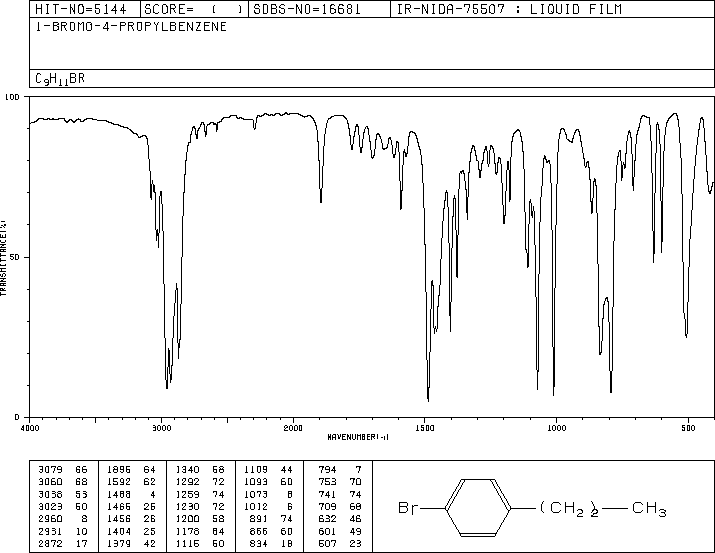
Task: Select the (CH2)2 group in the structure
Action: click(x=569, y=509)
